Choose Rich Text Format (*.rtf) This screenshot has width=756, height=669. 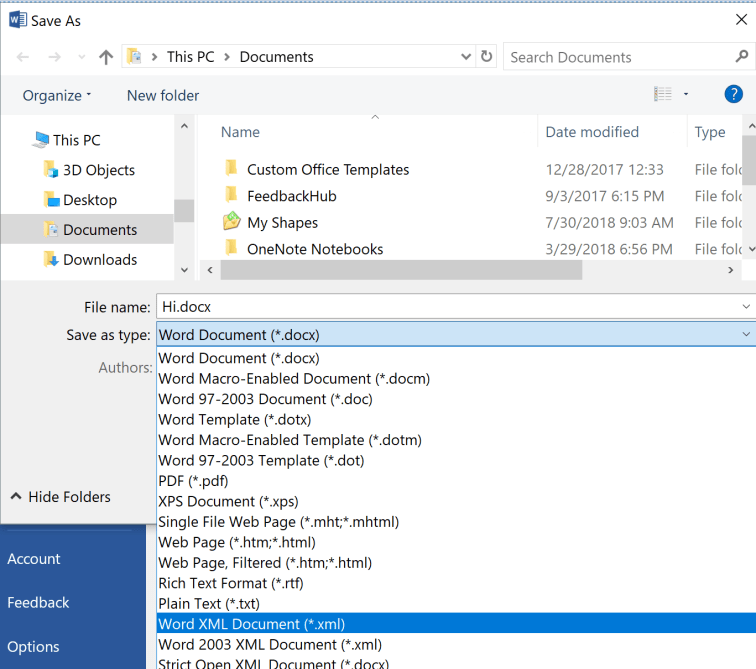456,584
